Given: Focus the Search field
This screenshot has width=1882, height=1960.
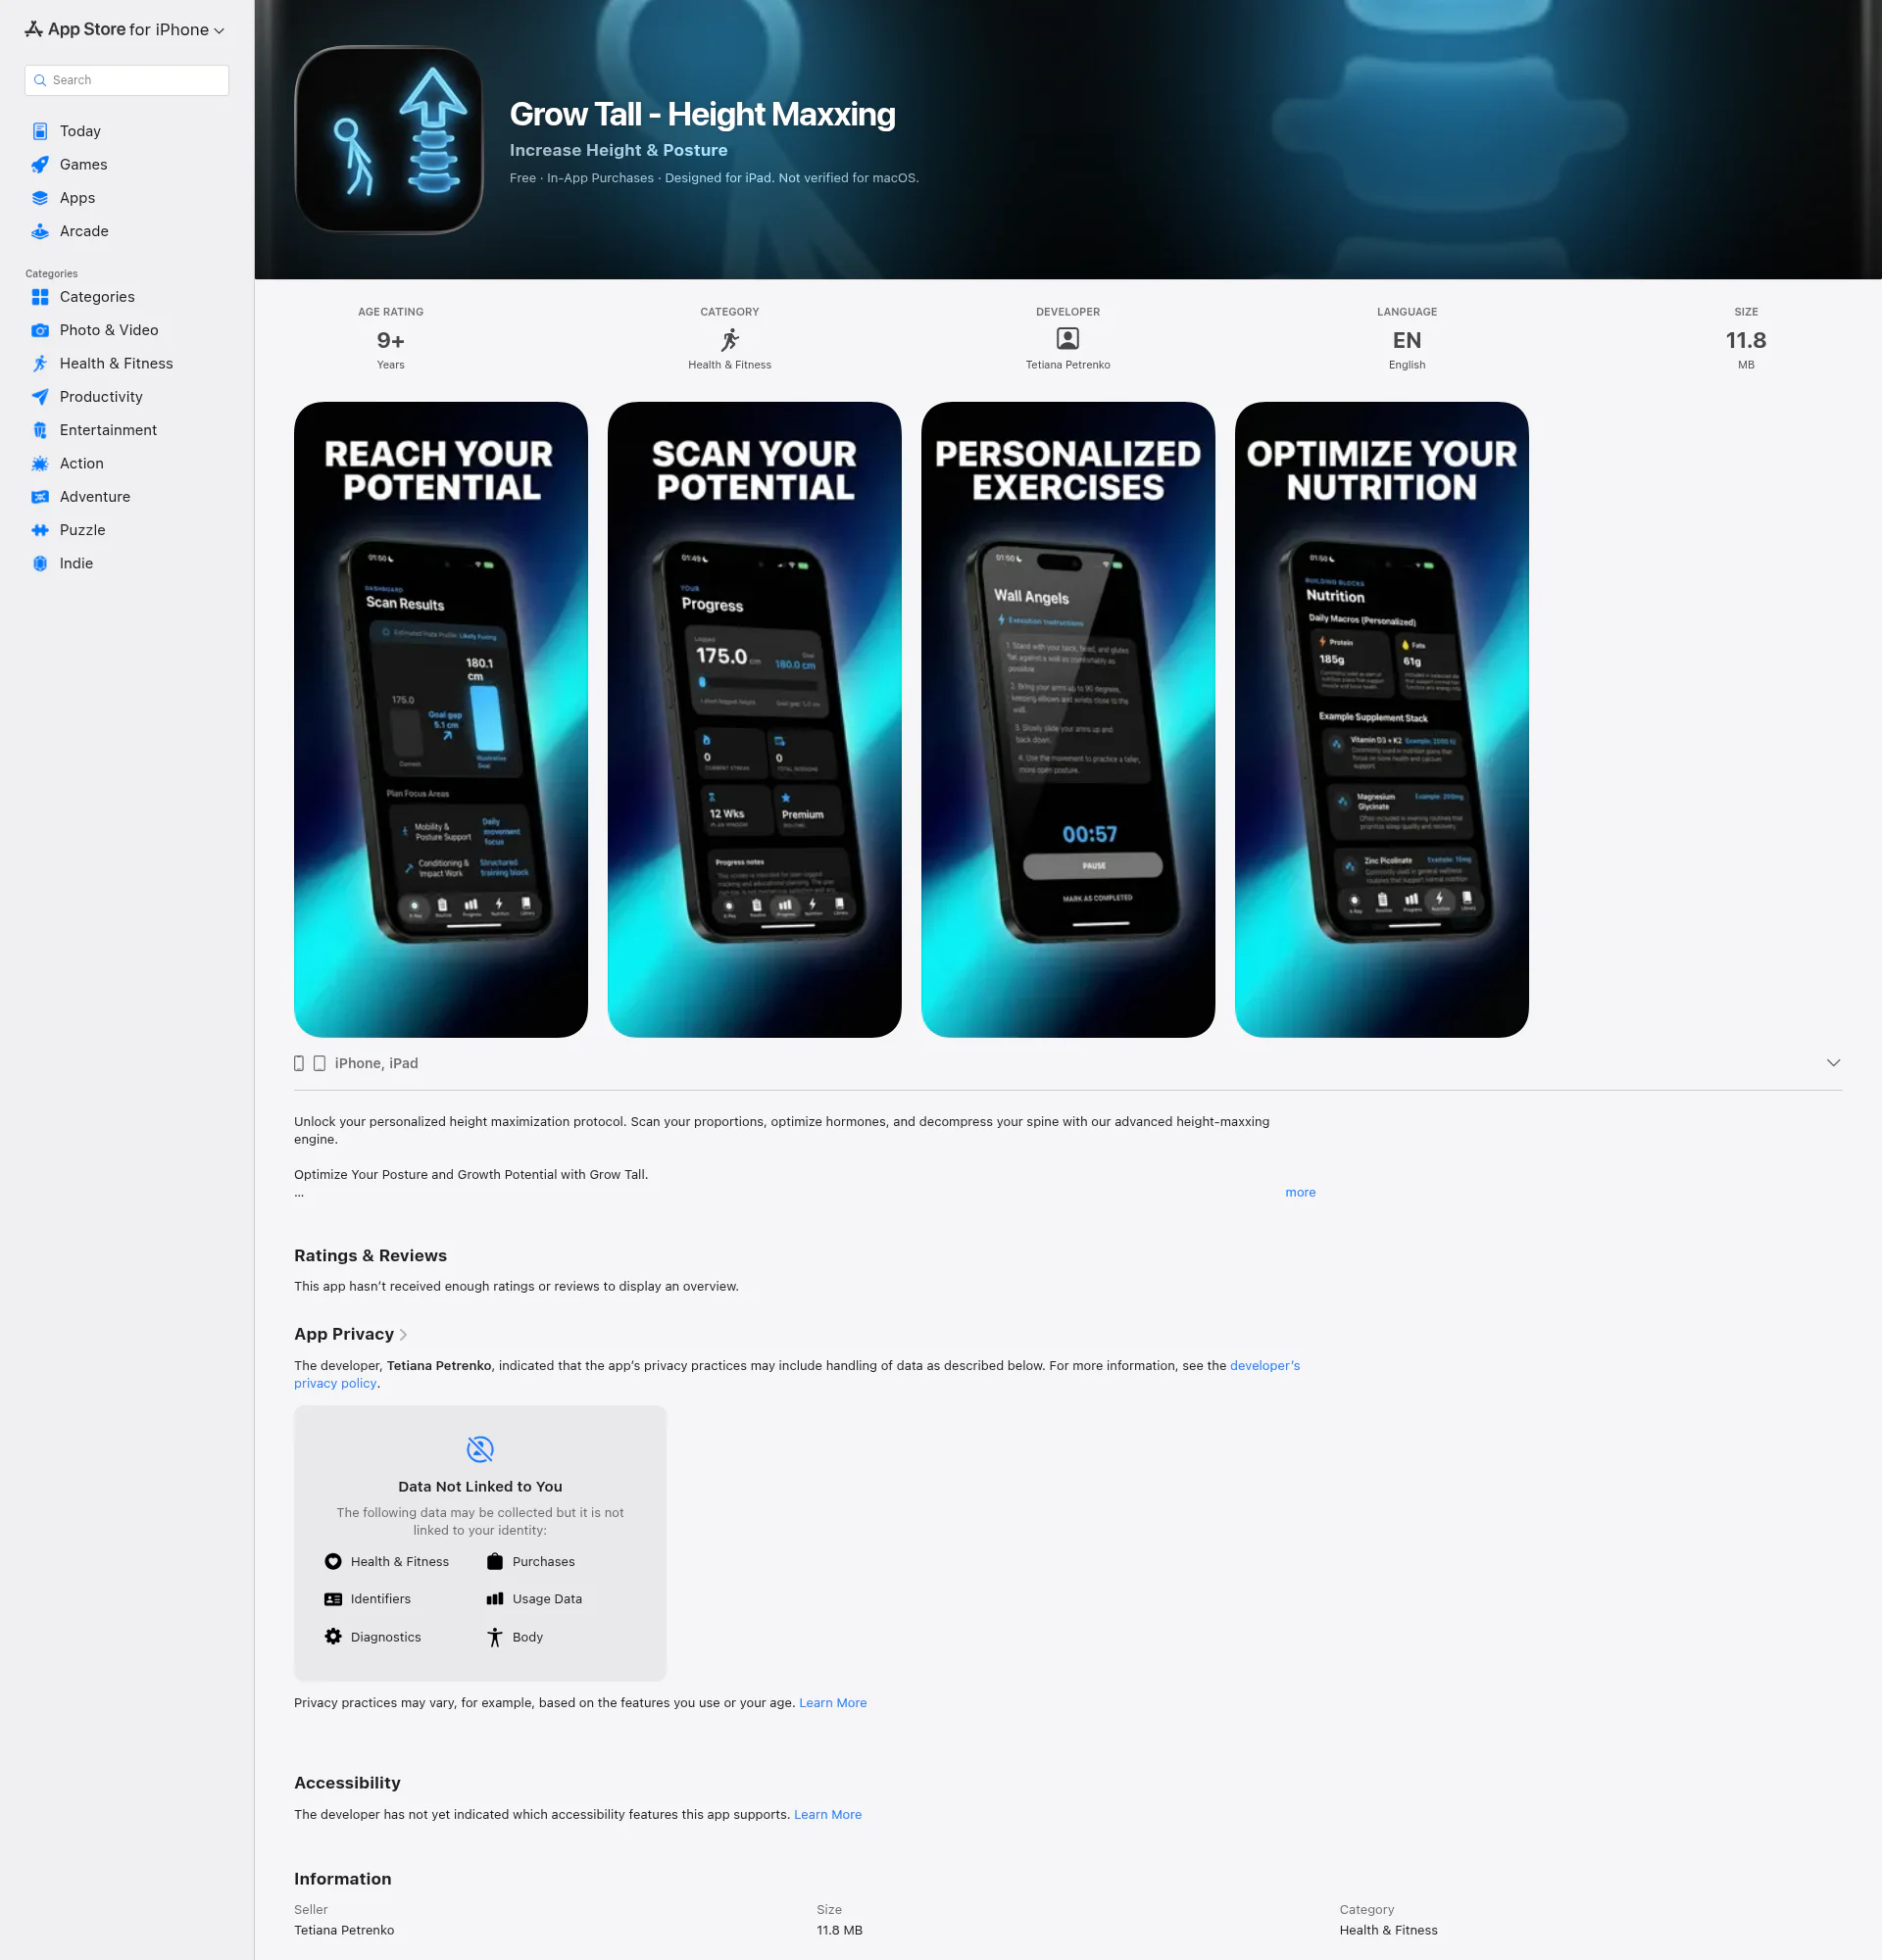Looking at the screenshot, I should click(127, 80).
